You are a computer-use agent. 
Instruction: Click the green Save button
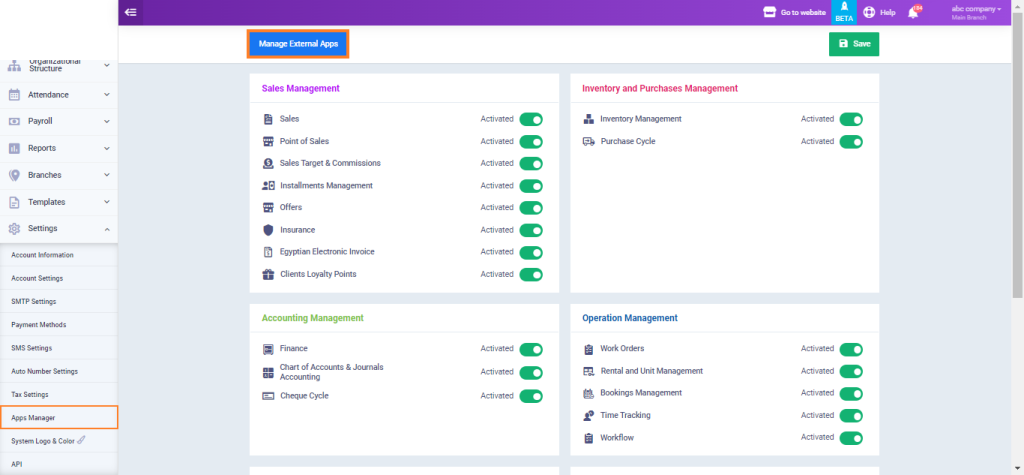pos(854,44)
